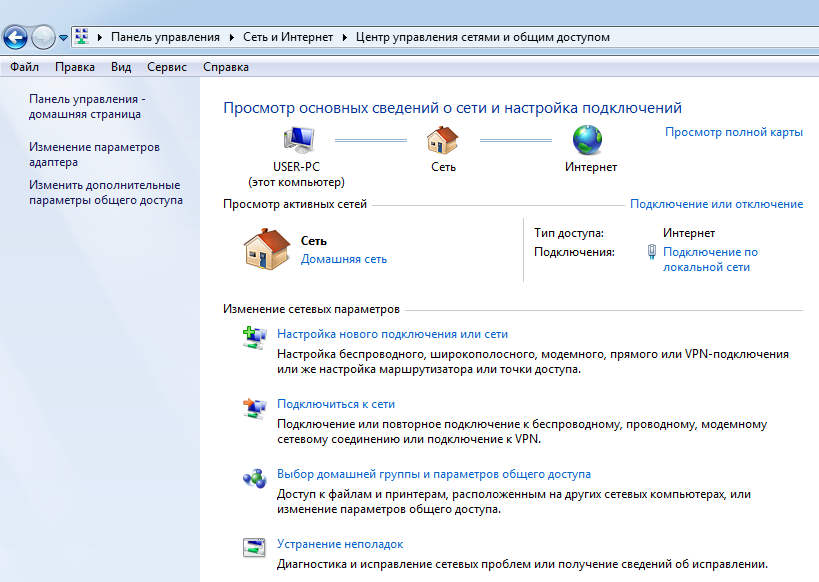Click the Control Panel icon in address bar
This screenshot has height=582, width=819.
click(x=81, y=37)
